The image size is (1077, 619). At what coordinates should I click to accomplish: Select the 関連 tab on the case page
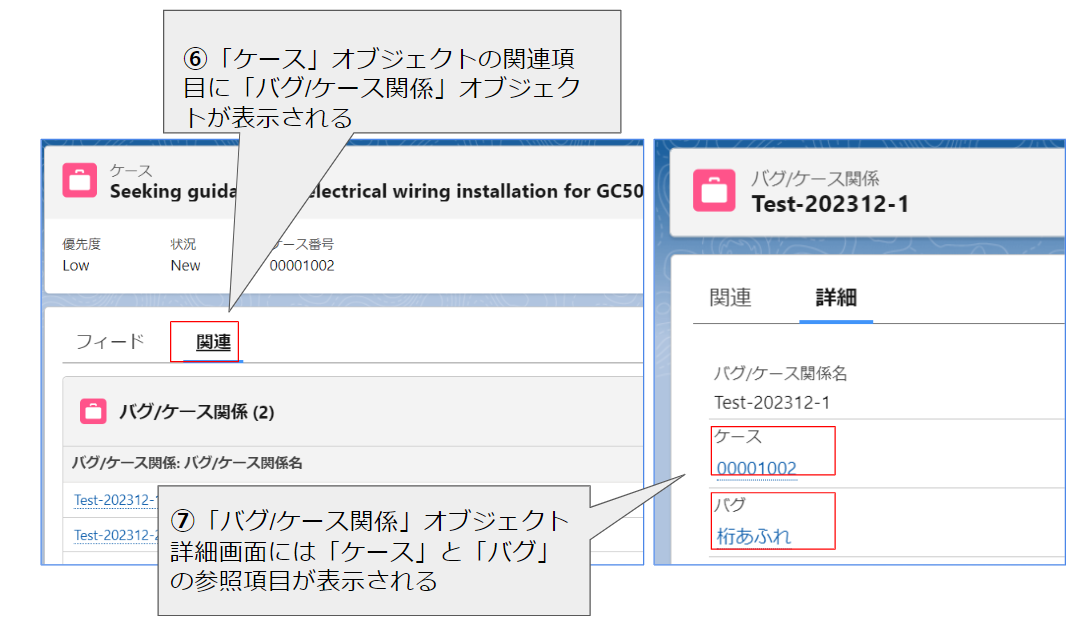point(213,342)
